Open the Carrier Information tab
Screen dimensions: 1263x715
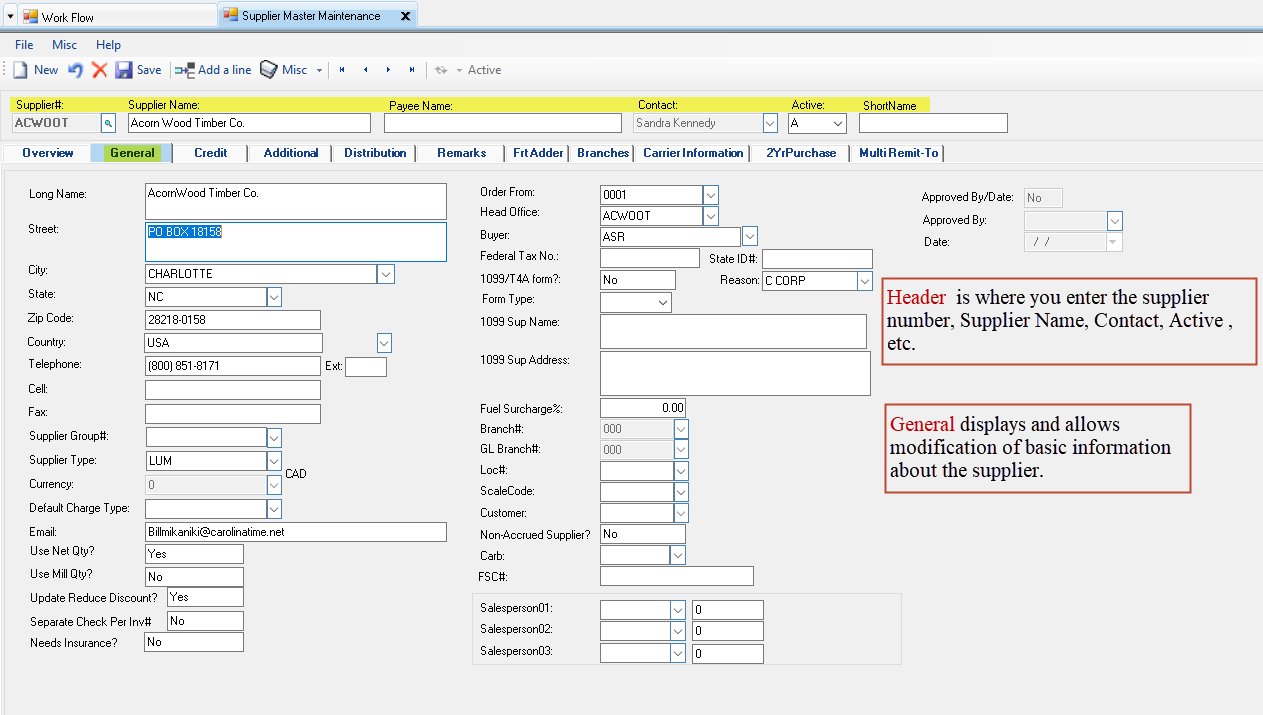(693, 153)
